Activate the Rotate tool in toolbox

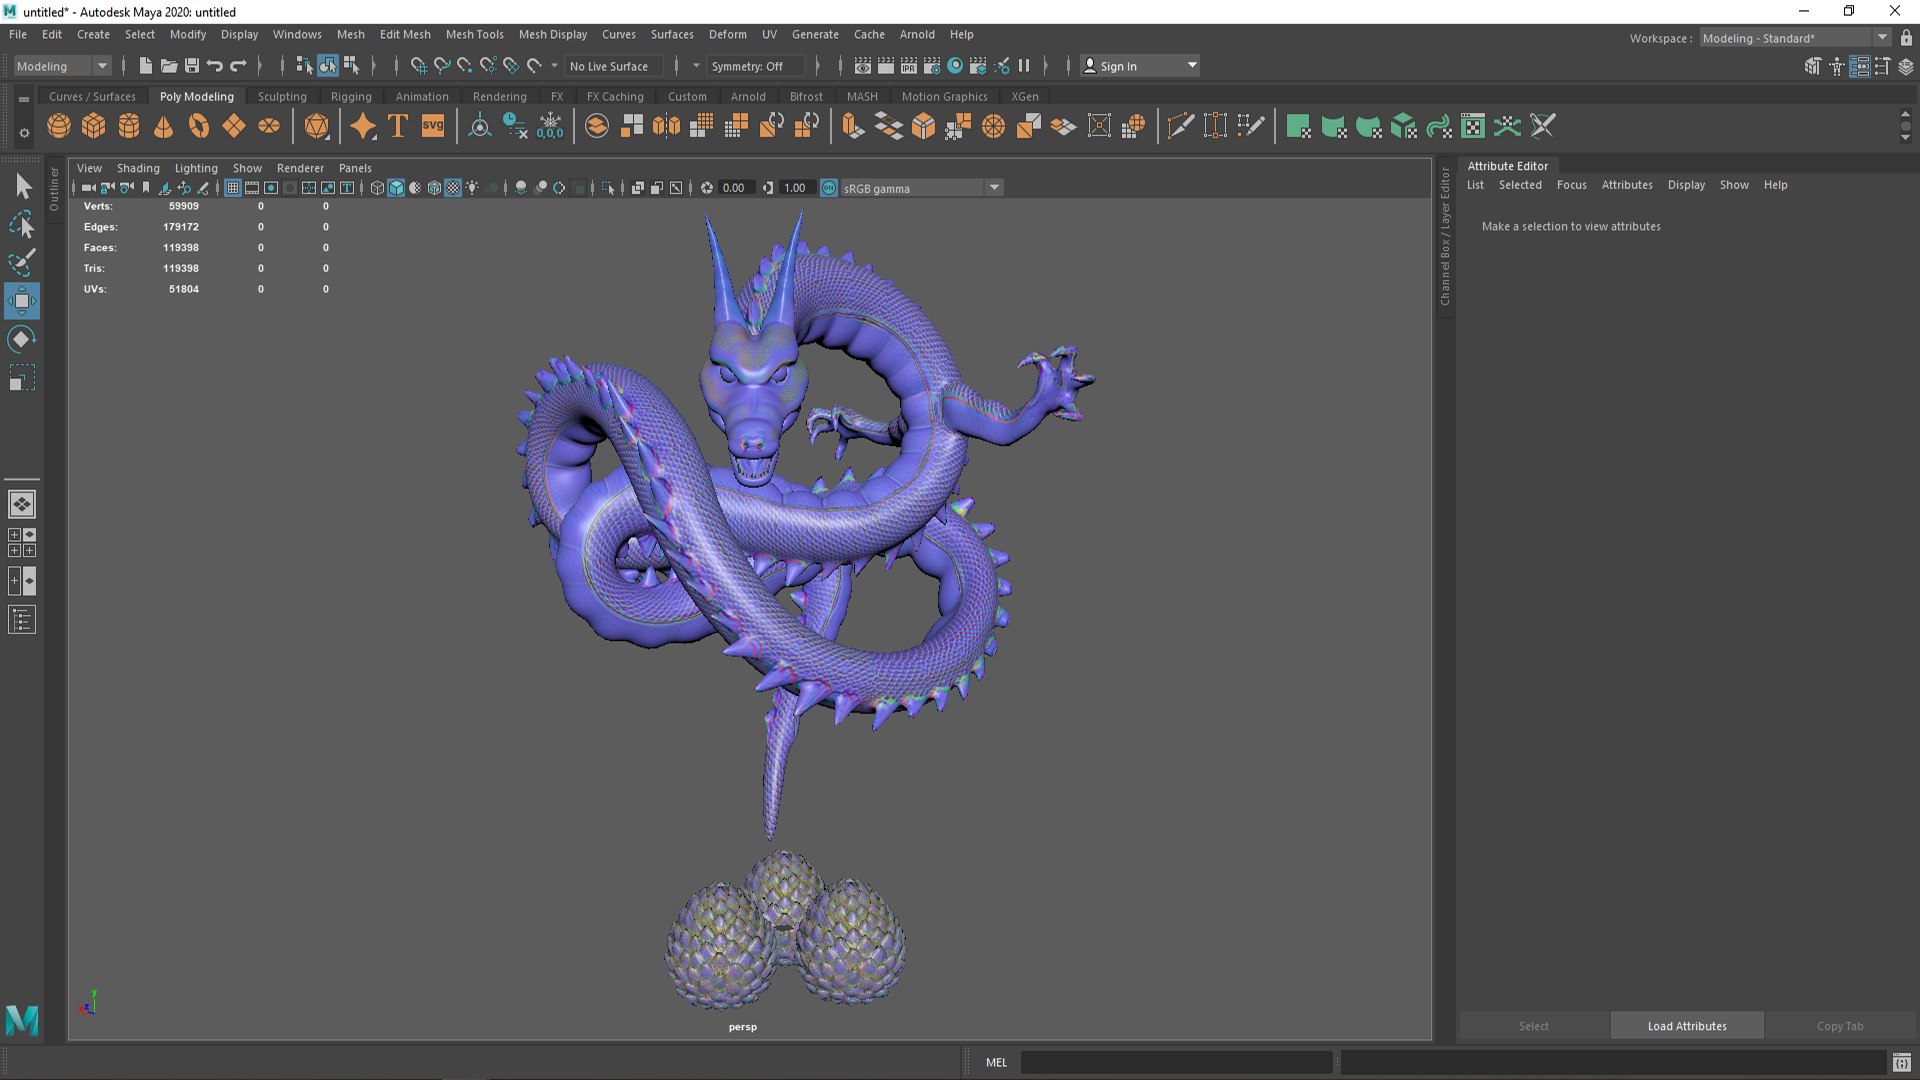click(x=22, y=339)
